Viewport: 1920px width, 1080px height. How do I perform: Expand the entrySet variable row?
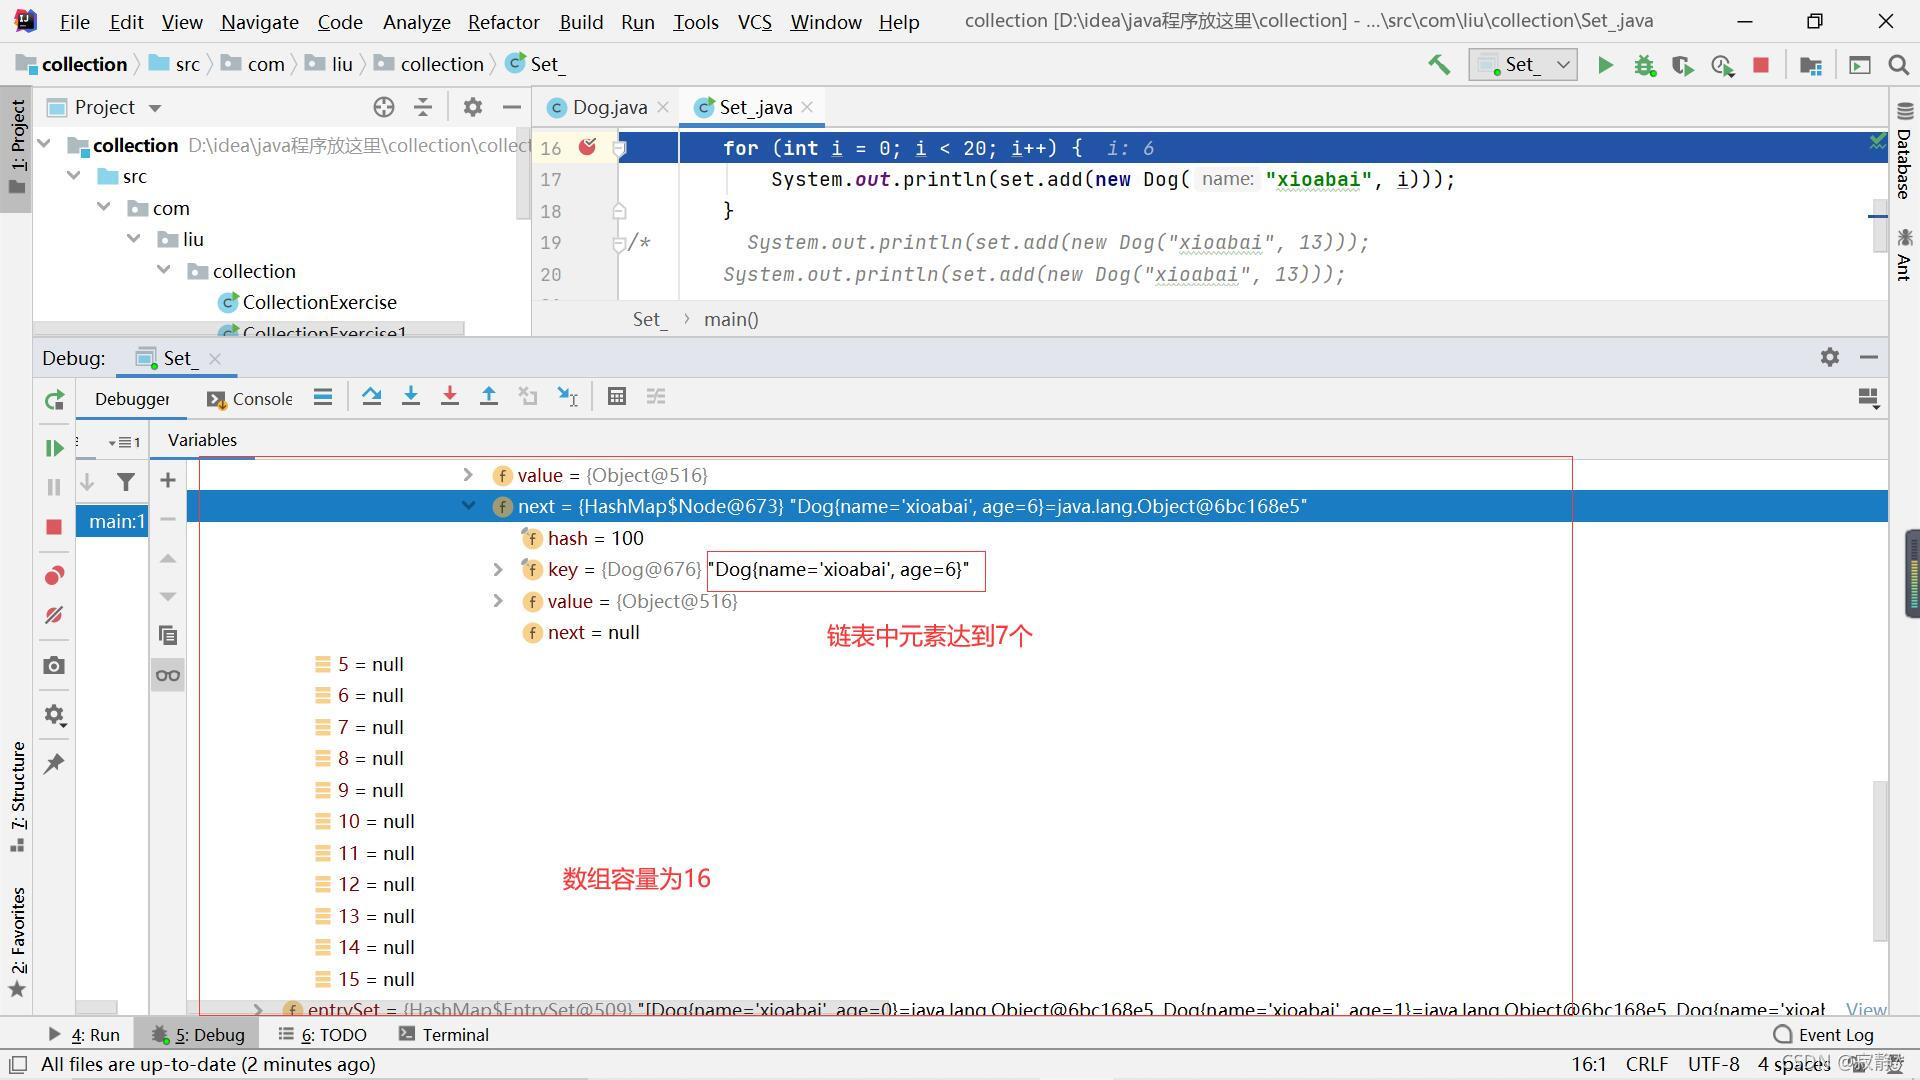[258, 1009]
